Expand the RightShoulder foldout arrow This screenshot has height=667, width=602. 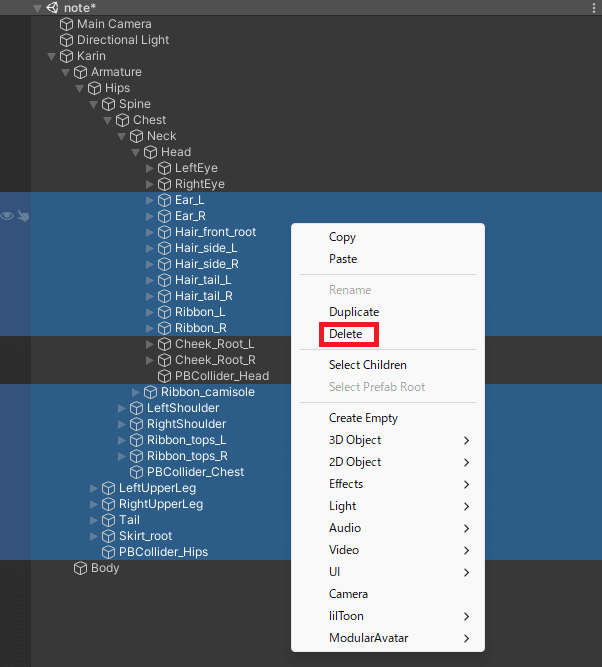[121, 424]
